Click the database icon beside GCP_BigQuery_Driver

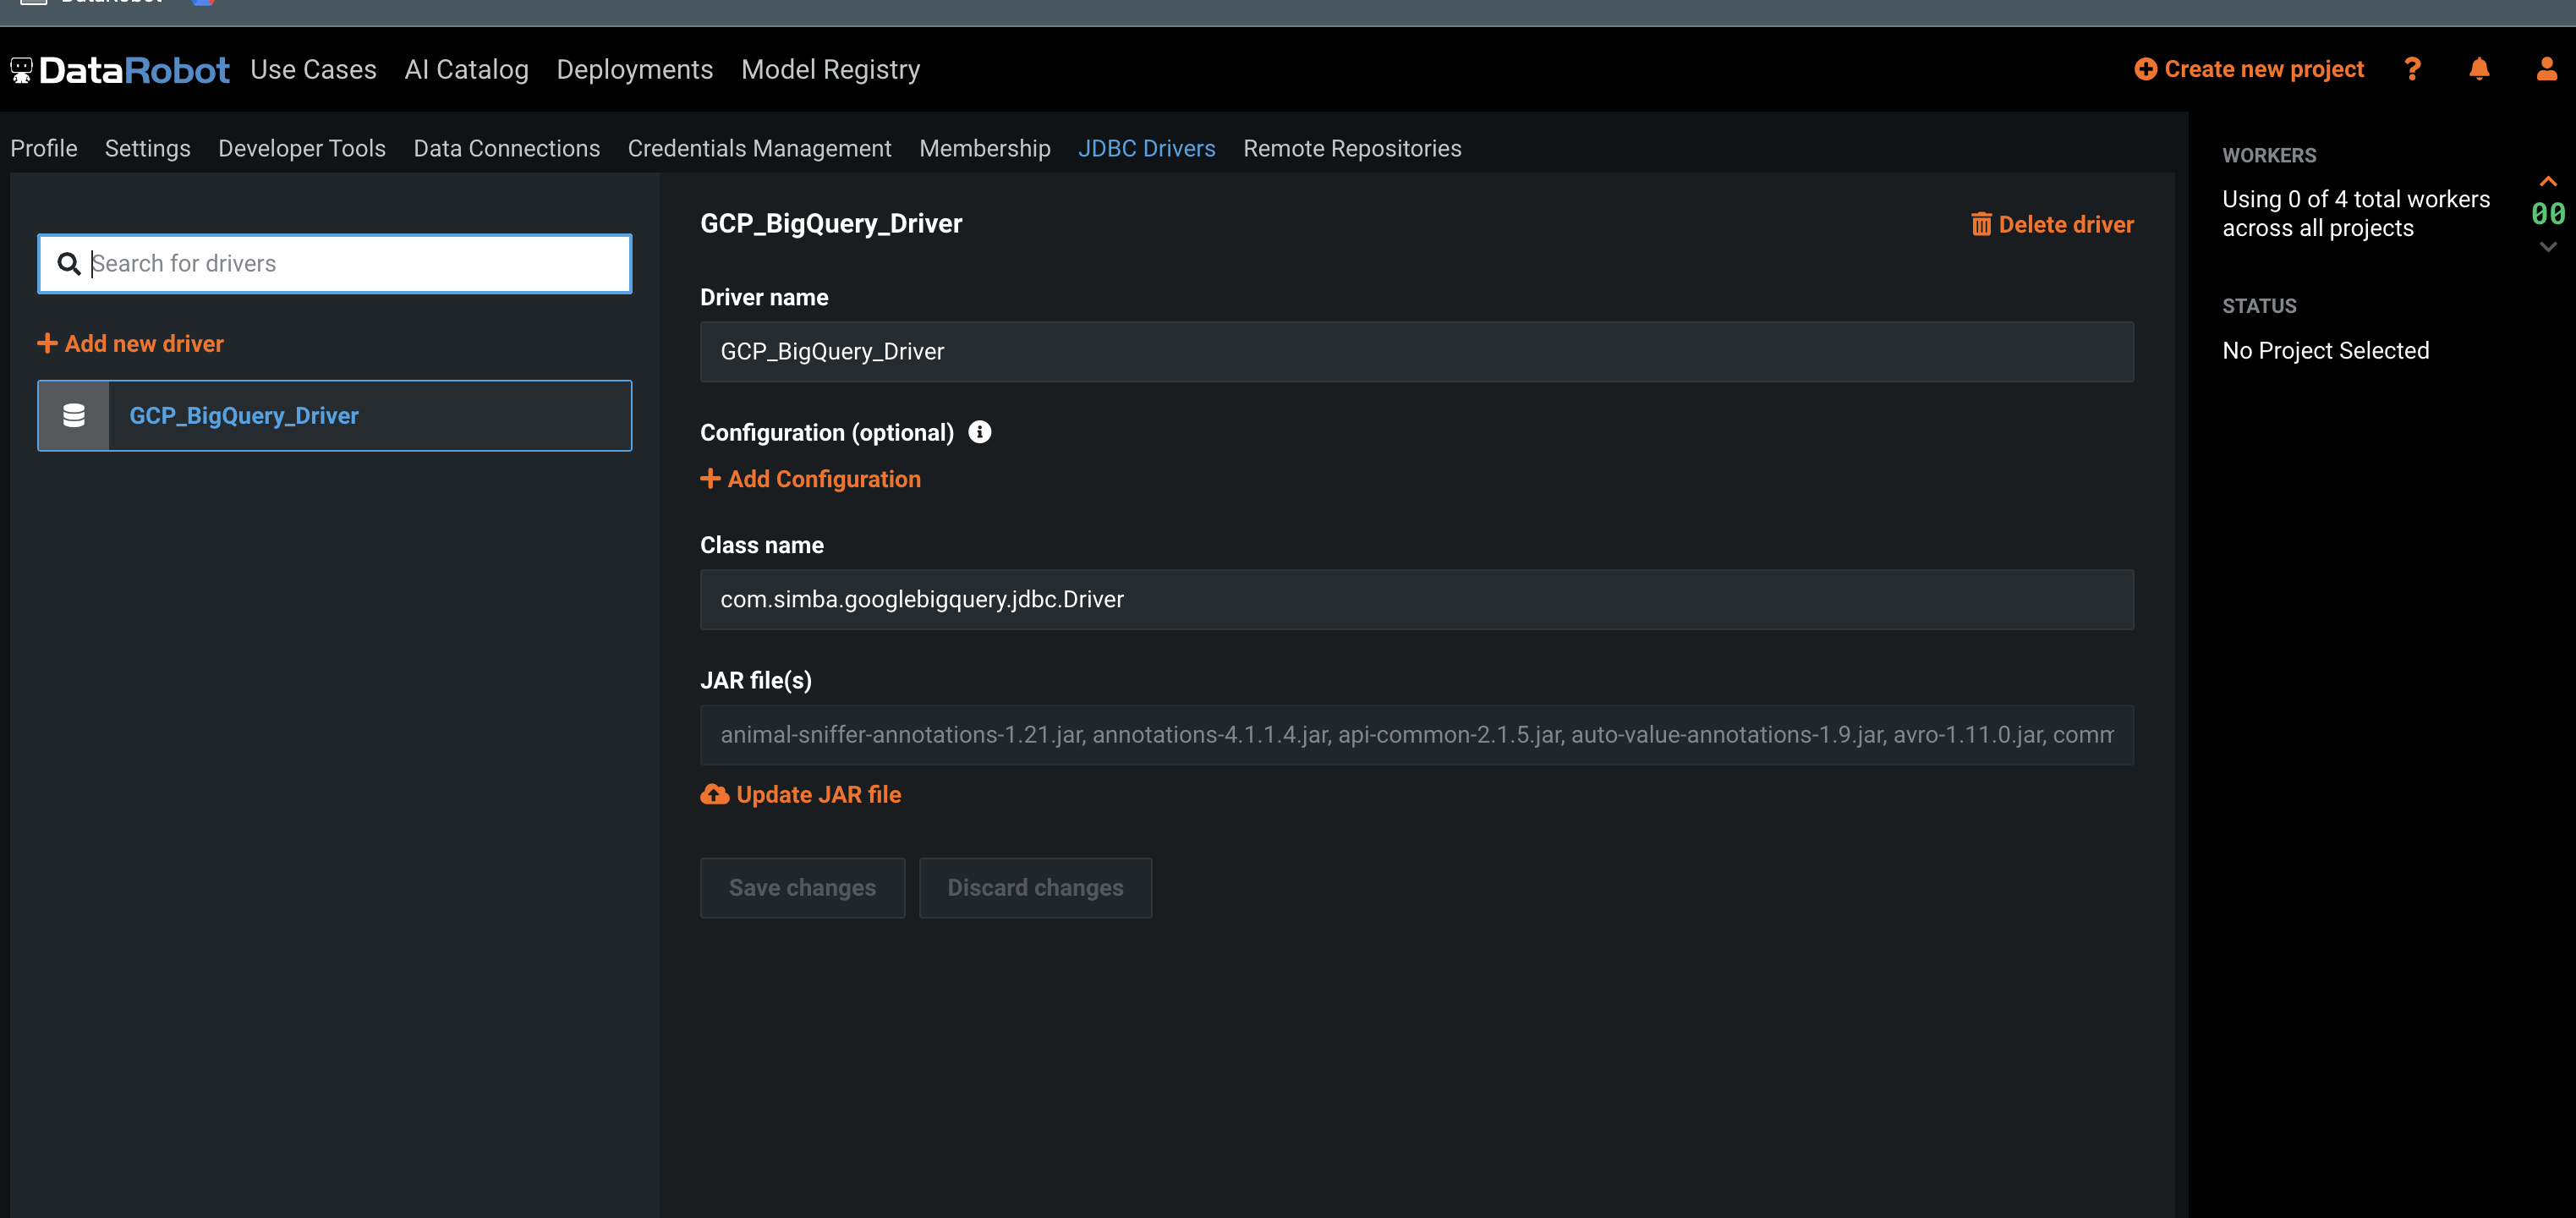[x=74, y=416]
